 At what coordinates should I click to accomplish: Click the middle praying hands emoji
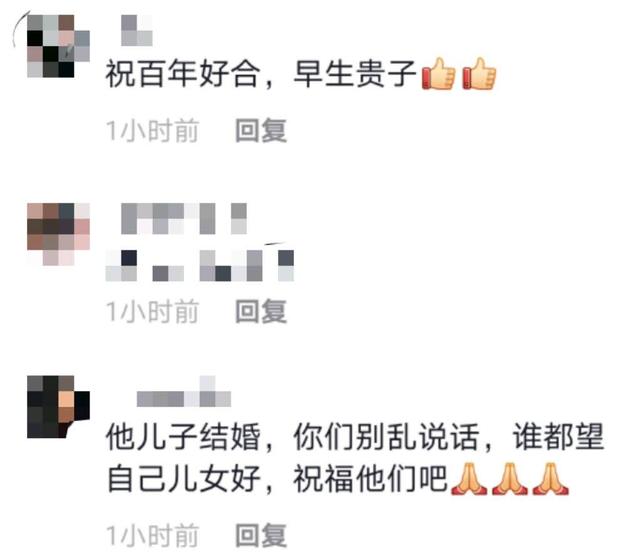point(510,479)
